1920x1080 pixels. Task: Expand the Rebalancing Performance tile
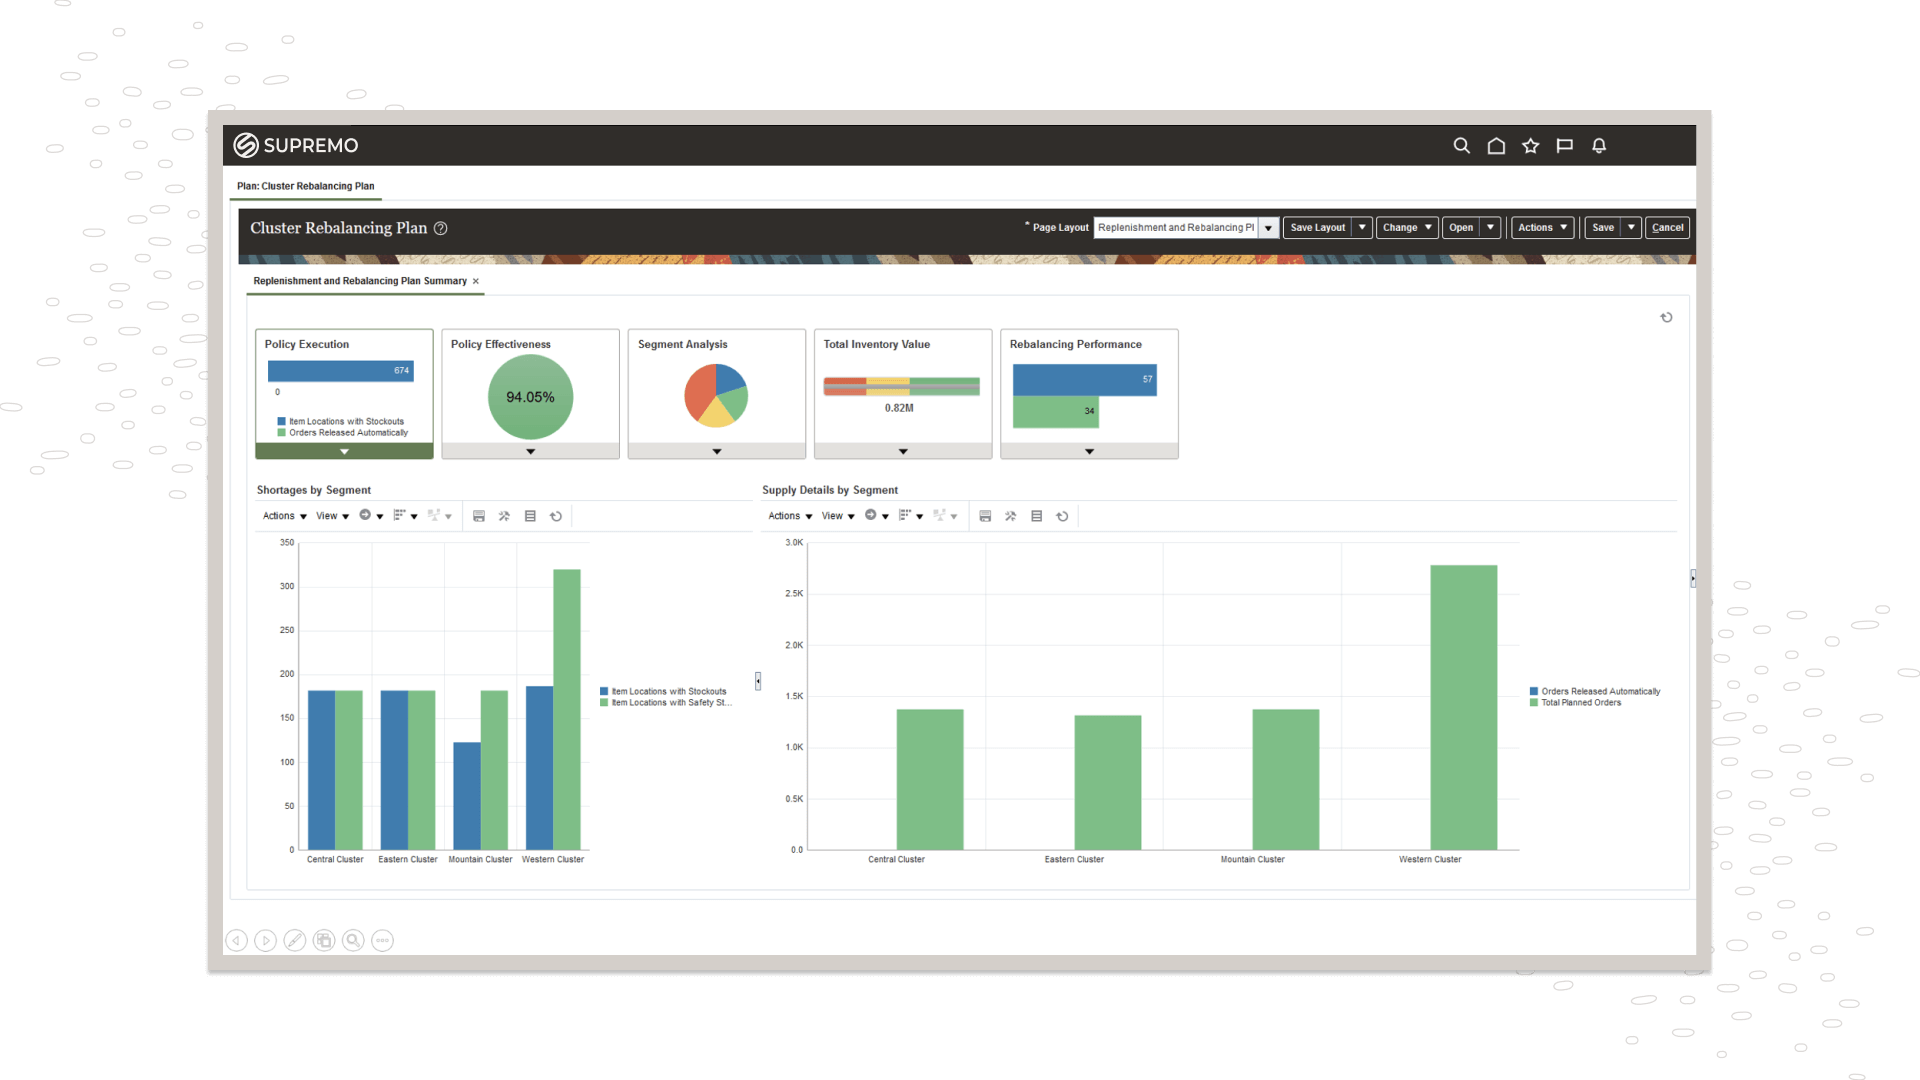point(1089,451)
